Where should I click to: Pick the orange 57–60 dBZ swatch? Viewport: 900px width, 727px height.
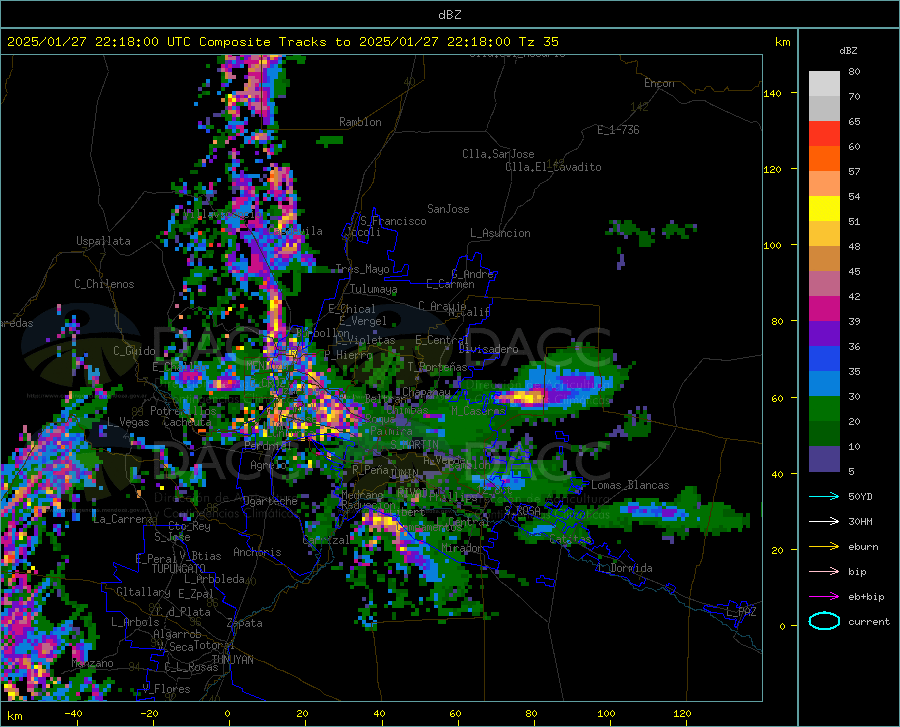pyautogui.click(x=824, y=159)
